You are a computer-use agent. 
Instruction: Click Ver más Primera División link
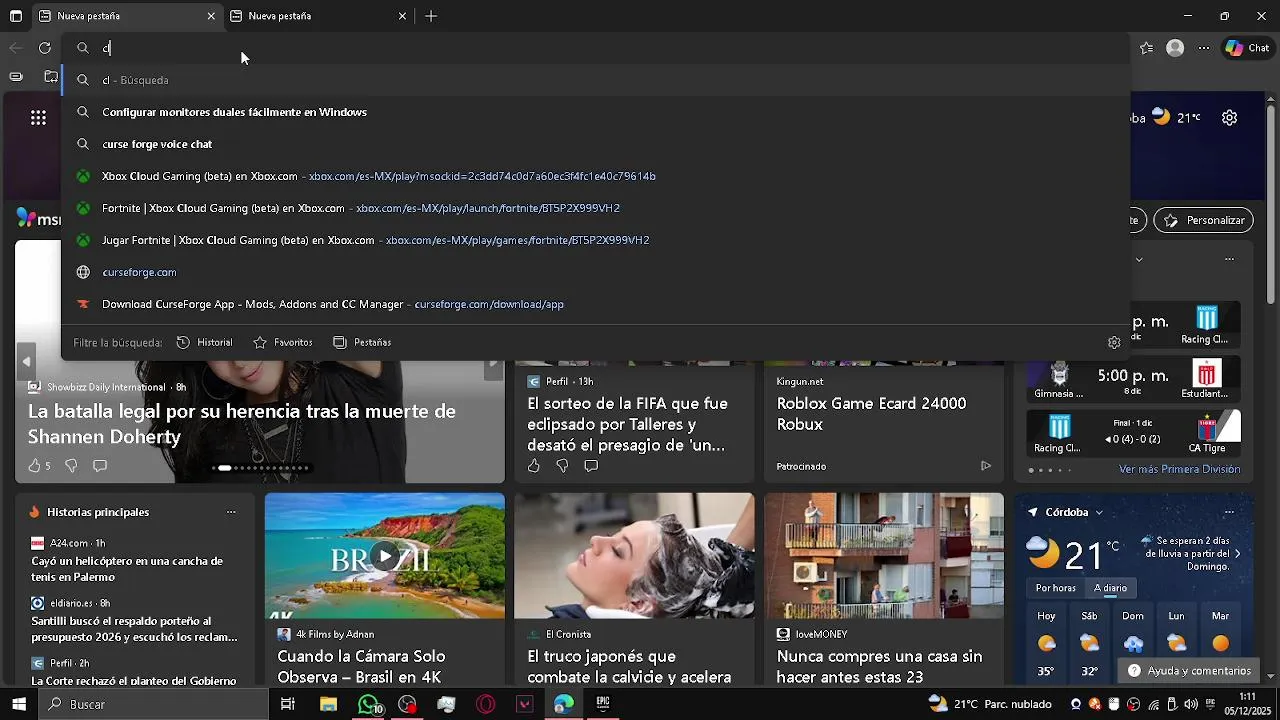[x=1179, y=469]
